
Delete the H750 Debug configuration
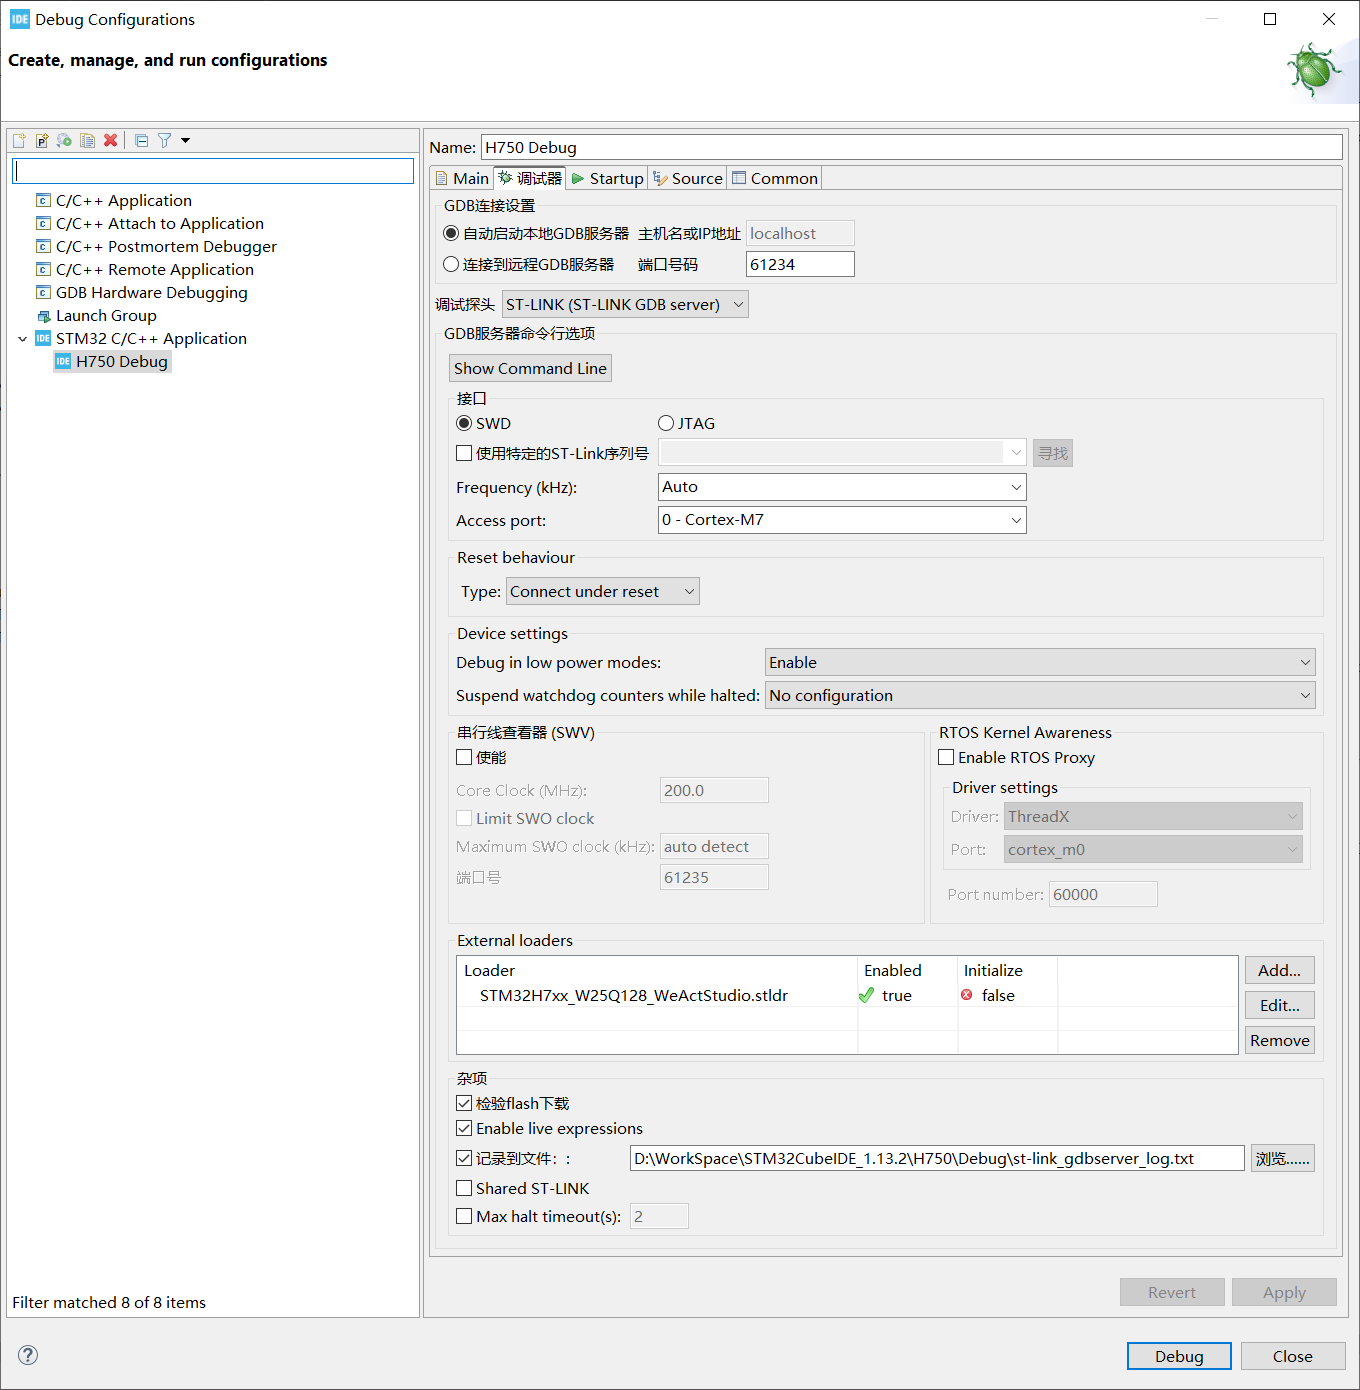[110, 140]
